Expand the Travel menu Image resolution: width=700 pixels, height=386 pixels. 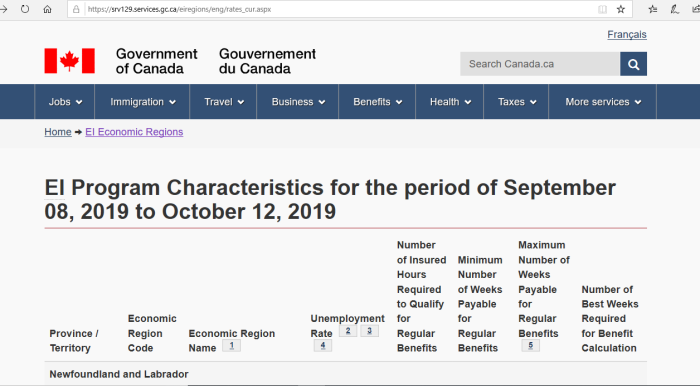223,102
